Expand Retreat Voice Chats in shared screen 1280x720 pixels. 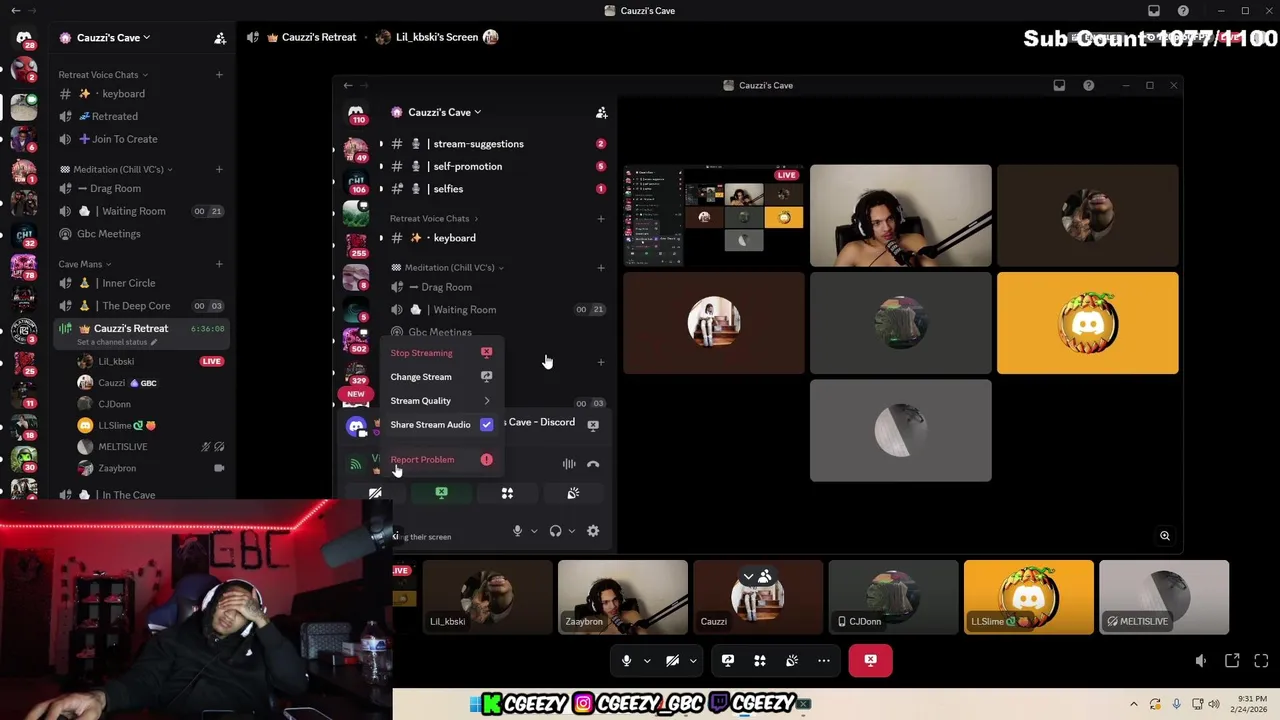pos(434,219)
